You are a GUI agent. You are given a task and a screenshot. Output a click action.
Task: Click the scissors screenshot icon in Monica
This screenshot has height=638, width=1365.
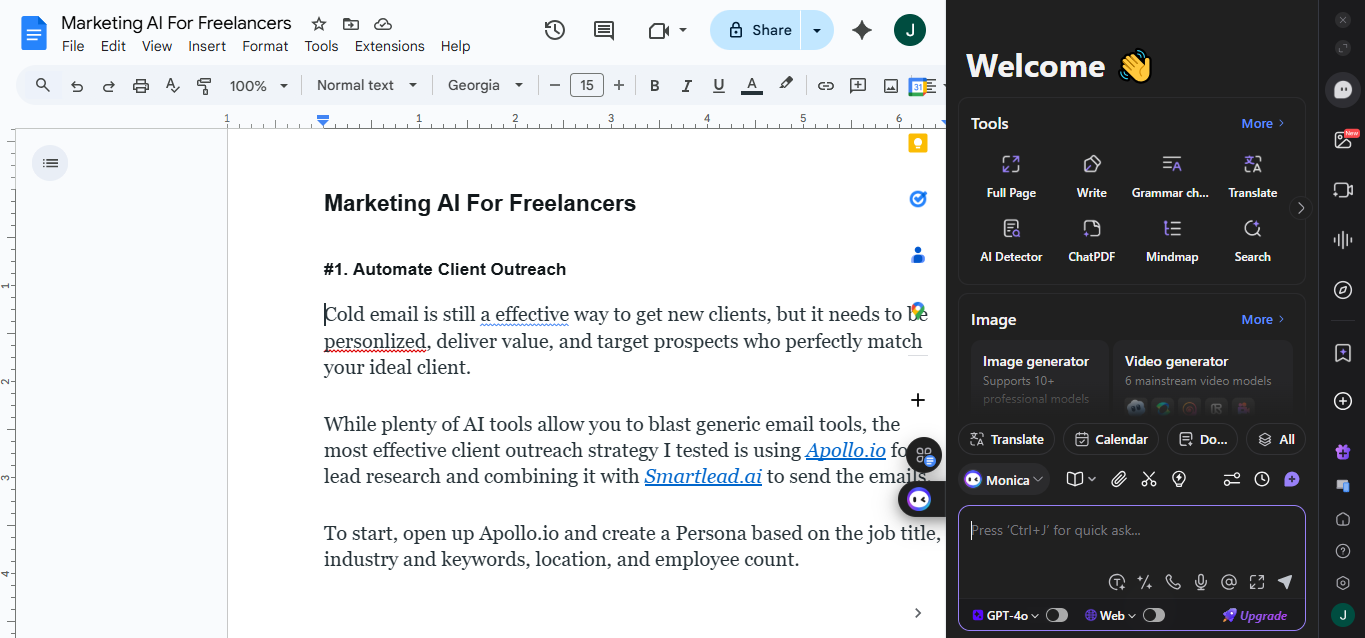(1148, 480)
